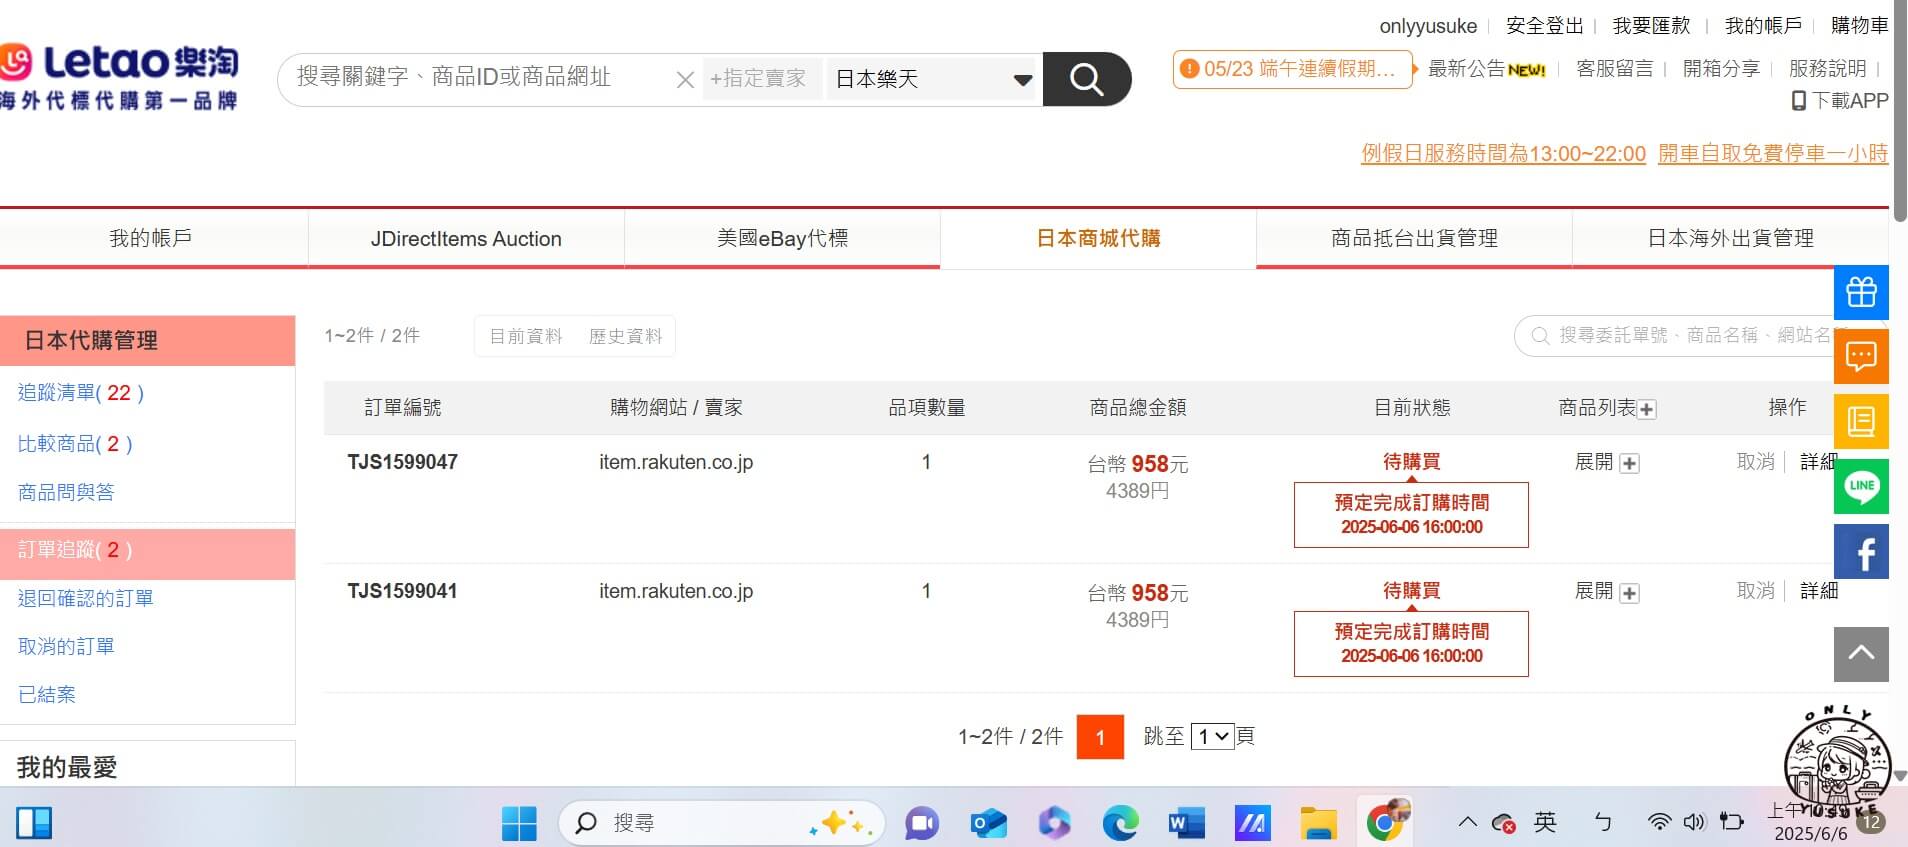This screenshot has width=1908, height=847.
Task: Click the Letao logo
Action: pos(119,77)
